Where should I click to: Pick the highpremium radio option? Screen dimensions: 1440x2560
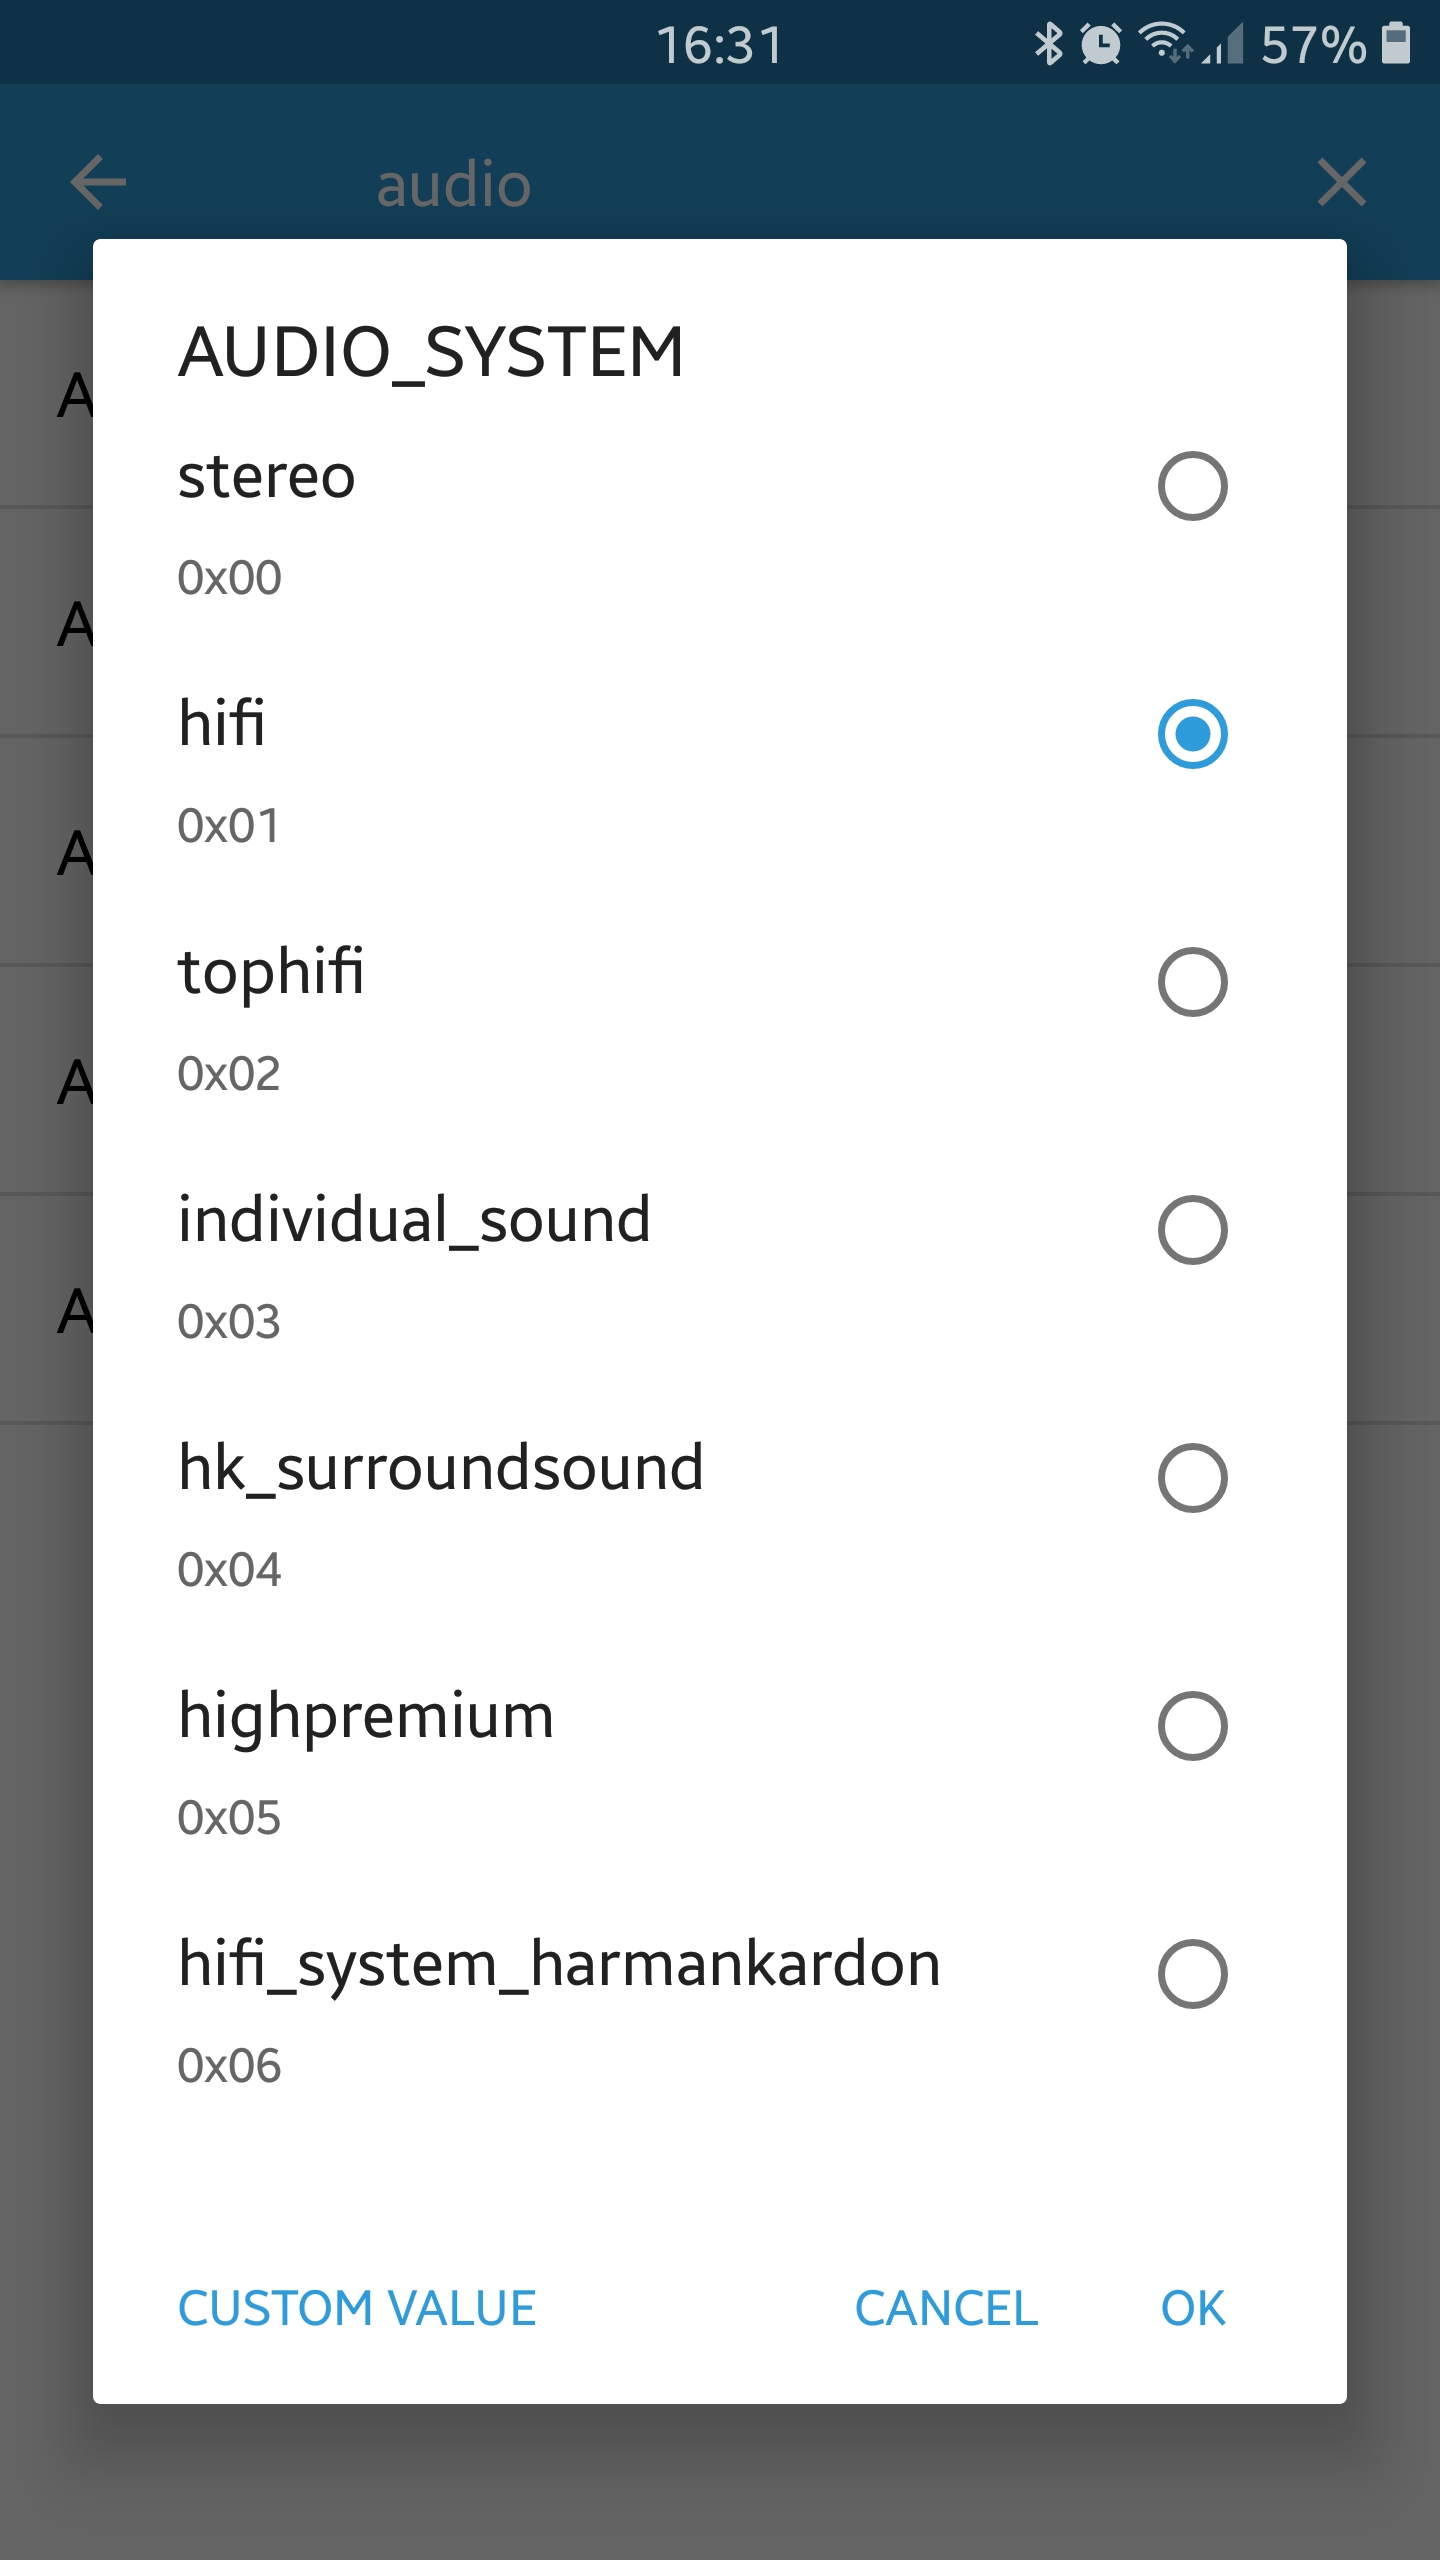[1192, 1726]
